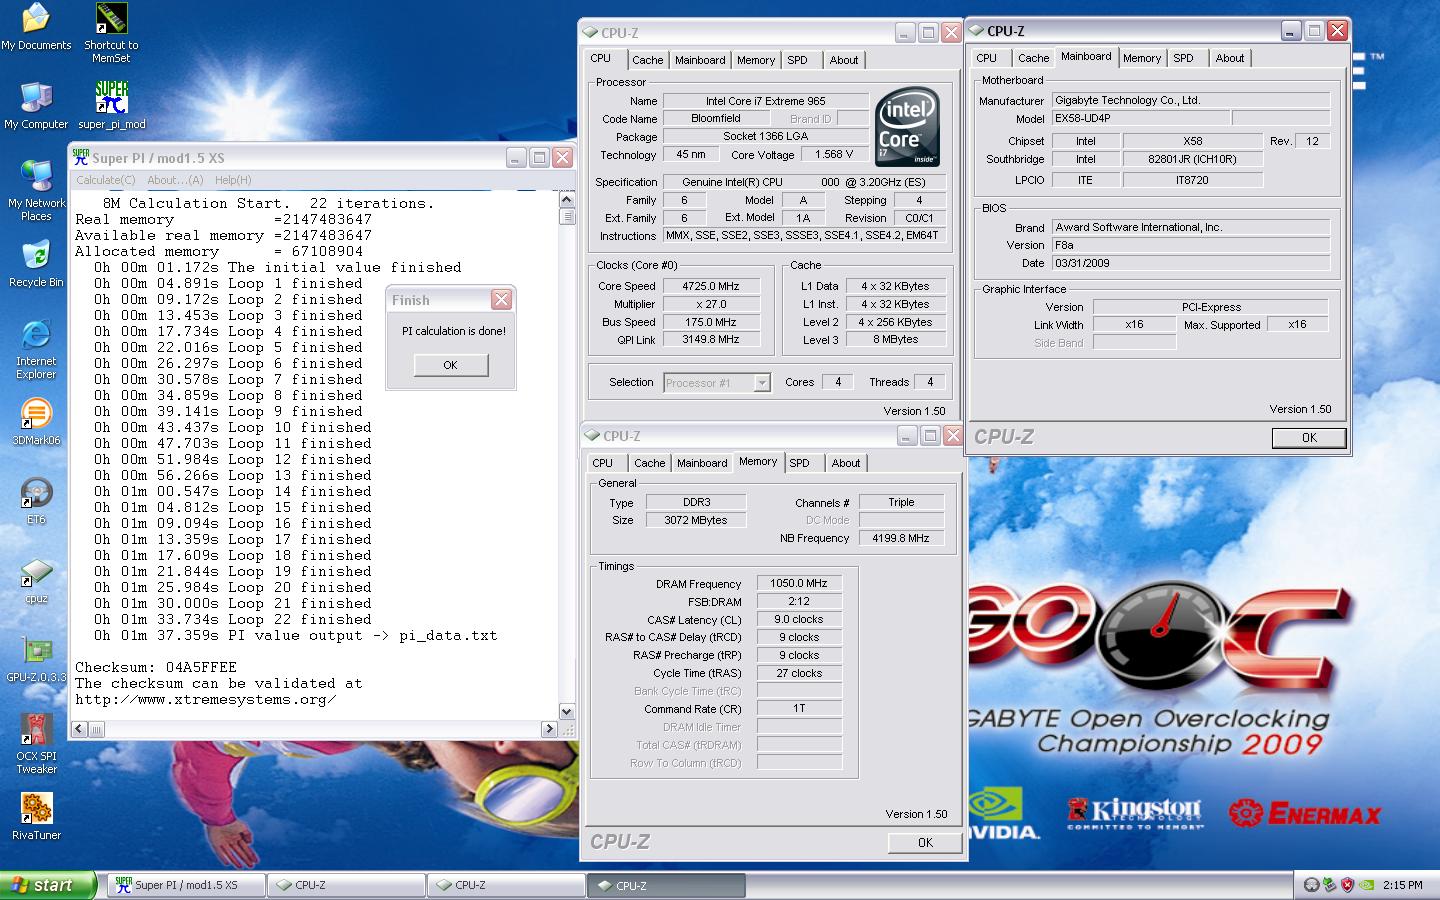Launch super_pi_mod desktop shortcut
Image resolution: width=1440 pixels, height=900 pixels.
112,105
